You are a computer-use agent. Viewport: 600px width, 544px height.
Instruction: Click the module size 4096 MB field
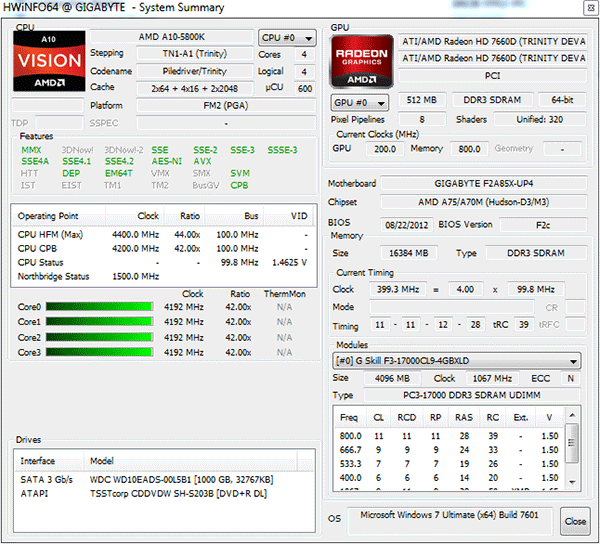point(392,378)
